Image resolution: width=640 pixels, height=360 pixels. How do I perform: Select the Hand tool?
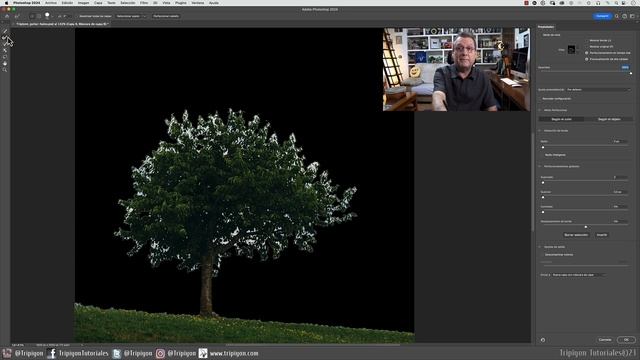(x=5, y=63)
